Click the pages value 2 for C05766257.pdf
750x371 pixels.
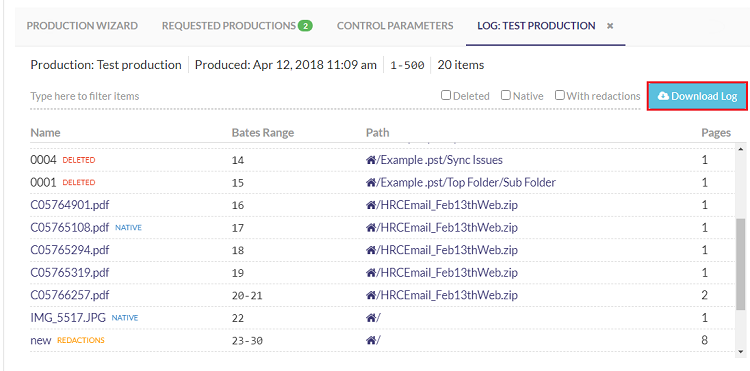point(705,295)
